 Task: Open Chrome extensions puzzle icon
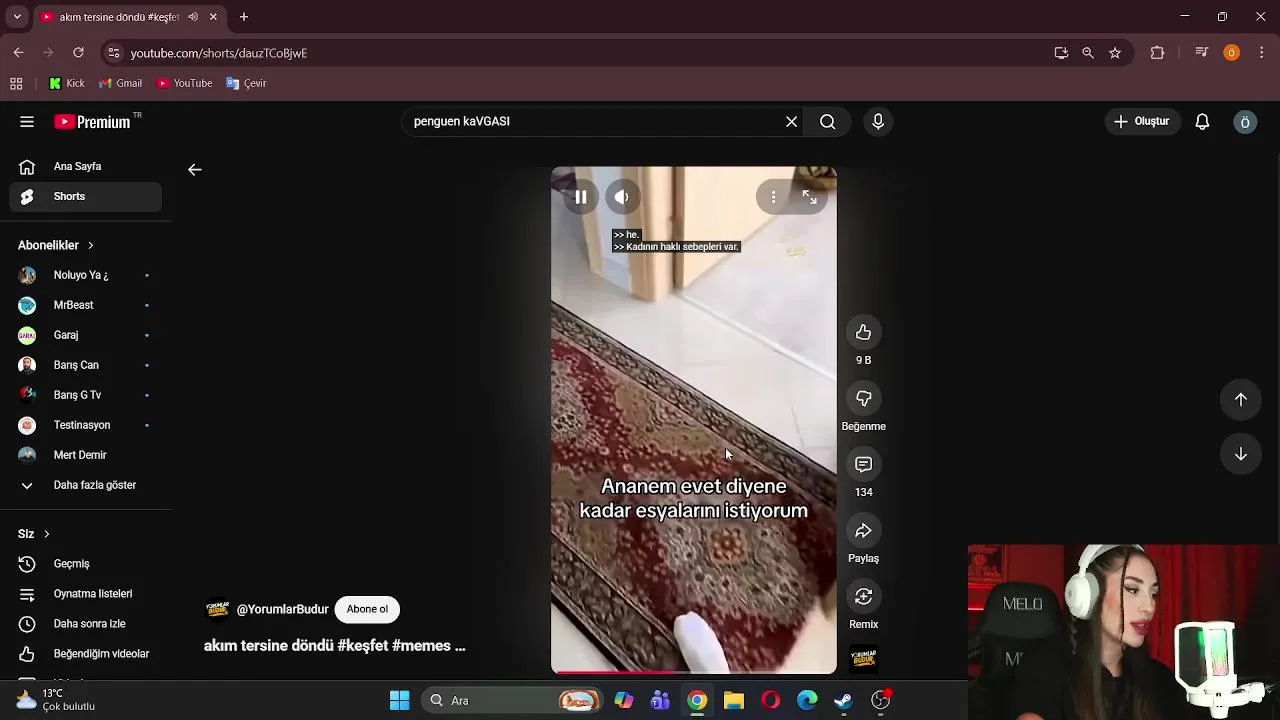(1158, 53)
